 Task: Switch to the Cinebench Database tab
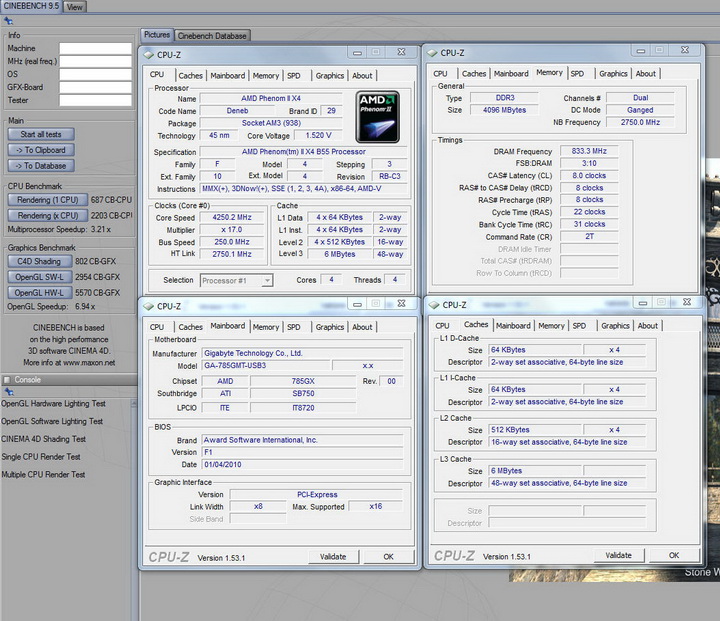click(213, 36)
